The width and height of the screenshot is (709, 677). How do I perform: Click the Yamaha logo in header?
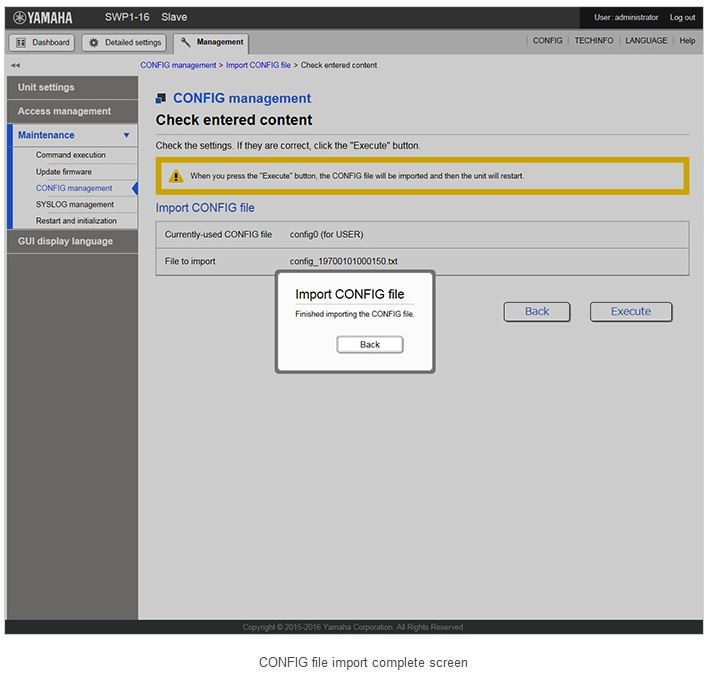pos(43,17)
